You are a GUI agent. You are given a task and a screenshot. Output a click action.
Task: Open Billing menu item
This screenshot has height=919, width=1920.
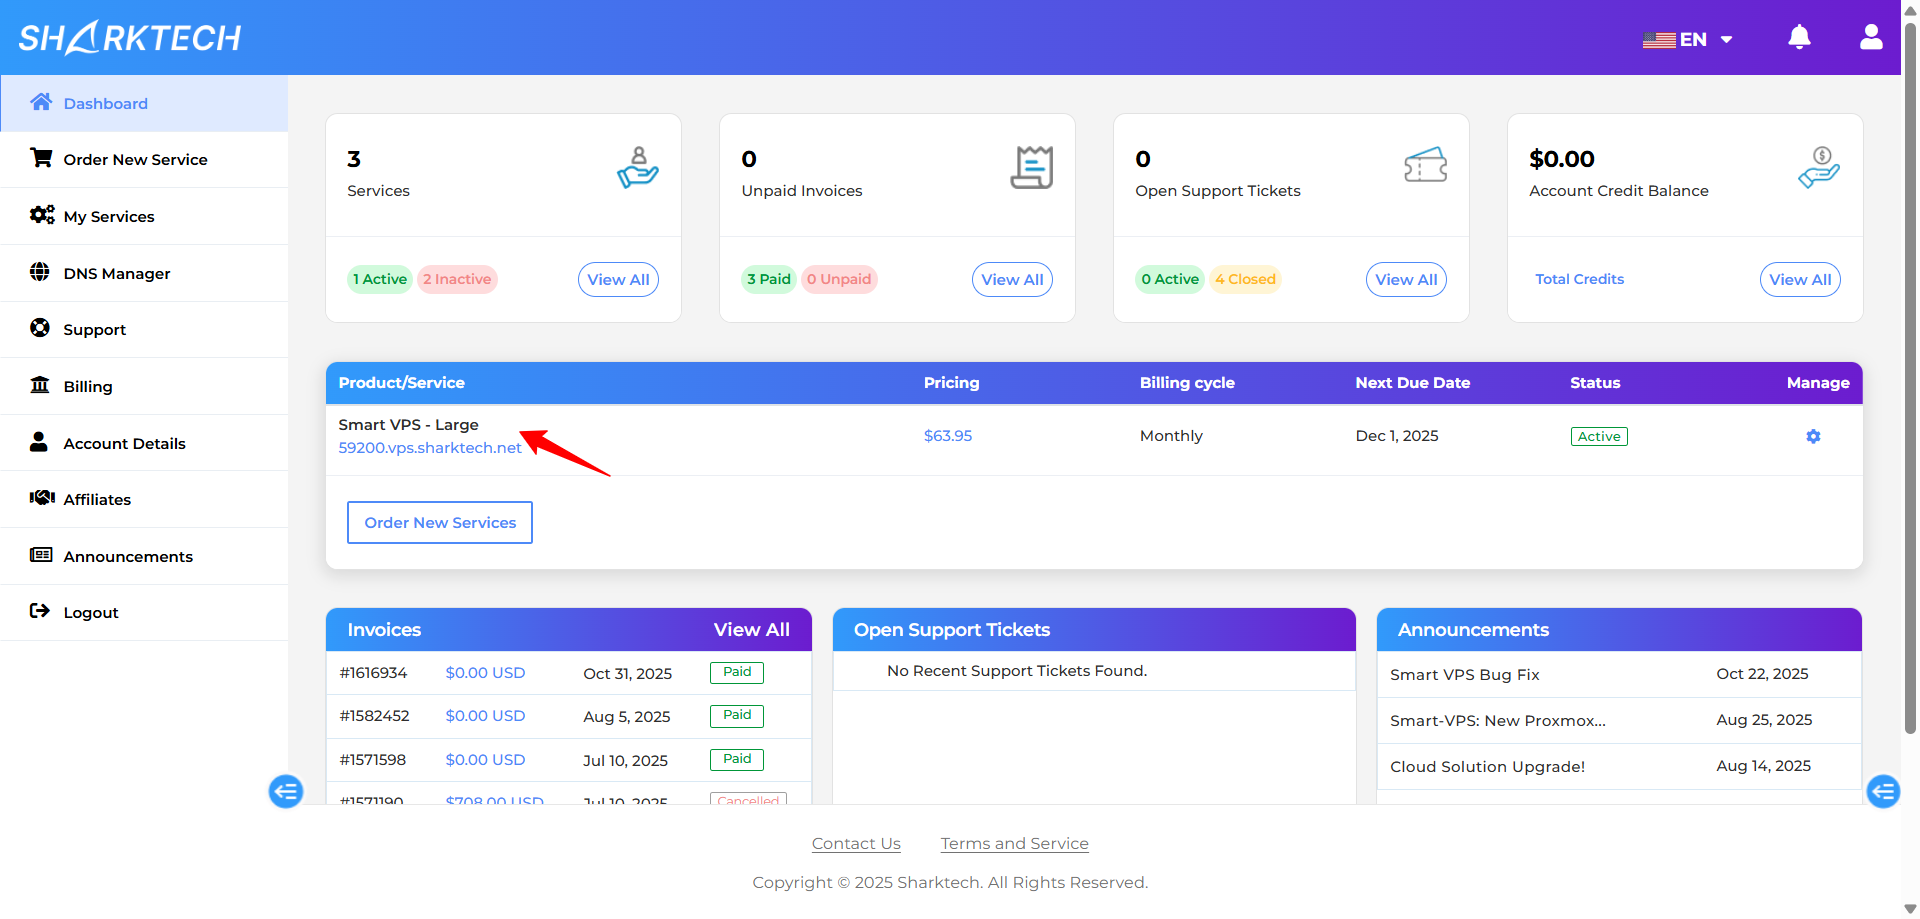click(x=144, y=387)
